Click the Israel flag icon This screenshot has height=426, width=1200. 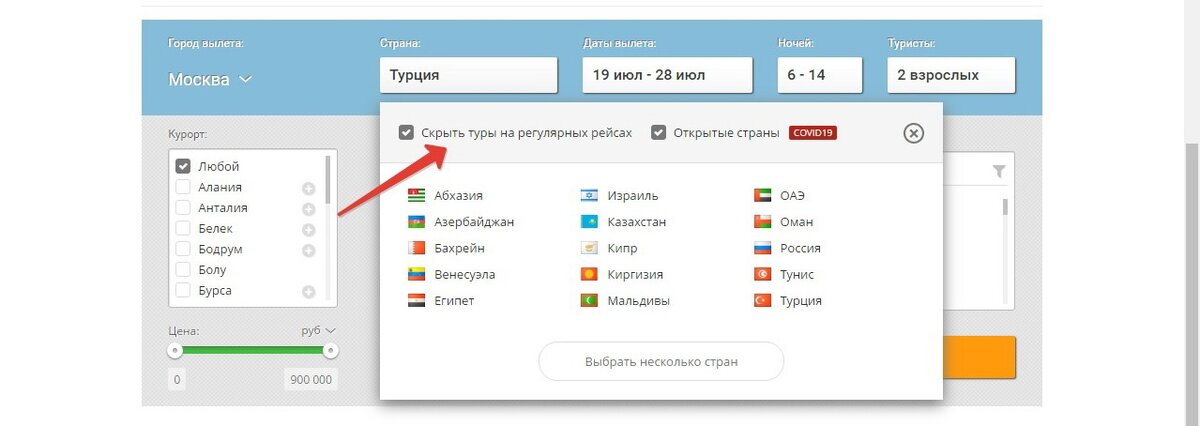(589, 196)
